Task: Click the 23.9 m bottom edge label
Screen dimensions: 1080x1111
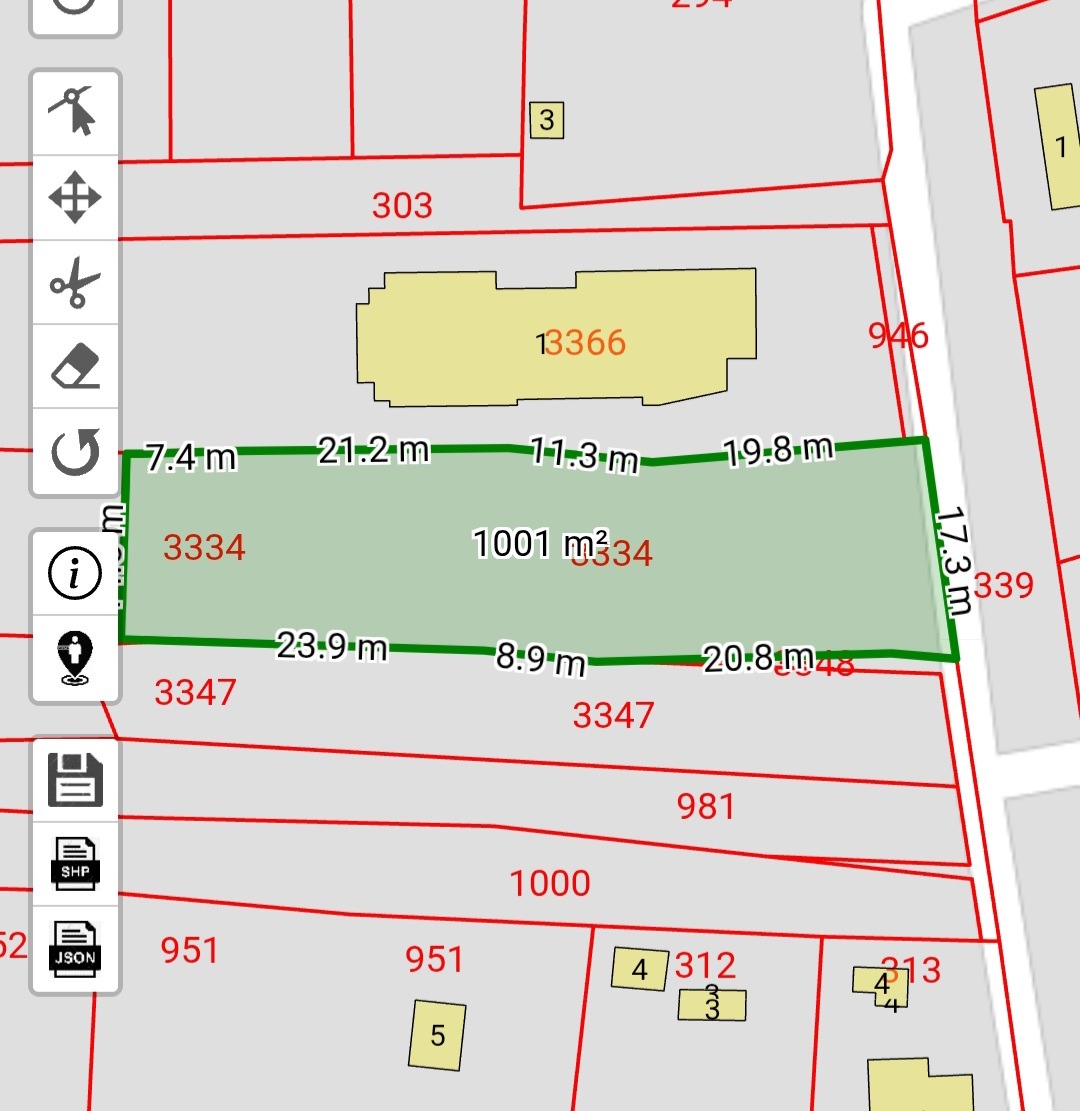Action: coord(331,647)
